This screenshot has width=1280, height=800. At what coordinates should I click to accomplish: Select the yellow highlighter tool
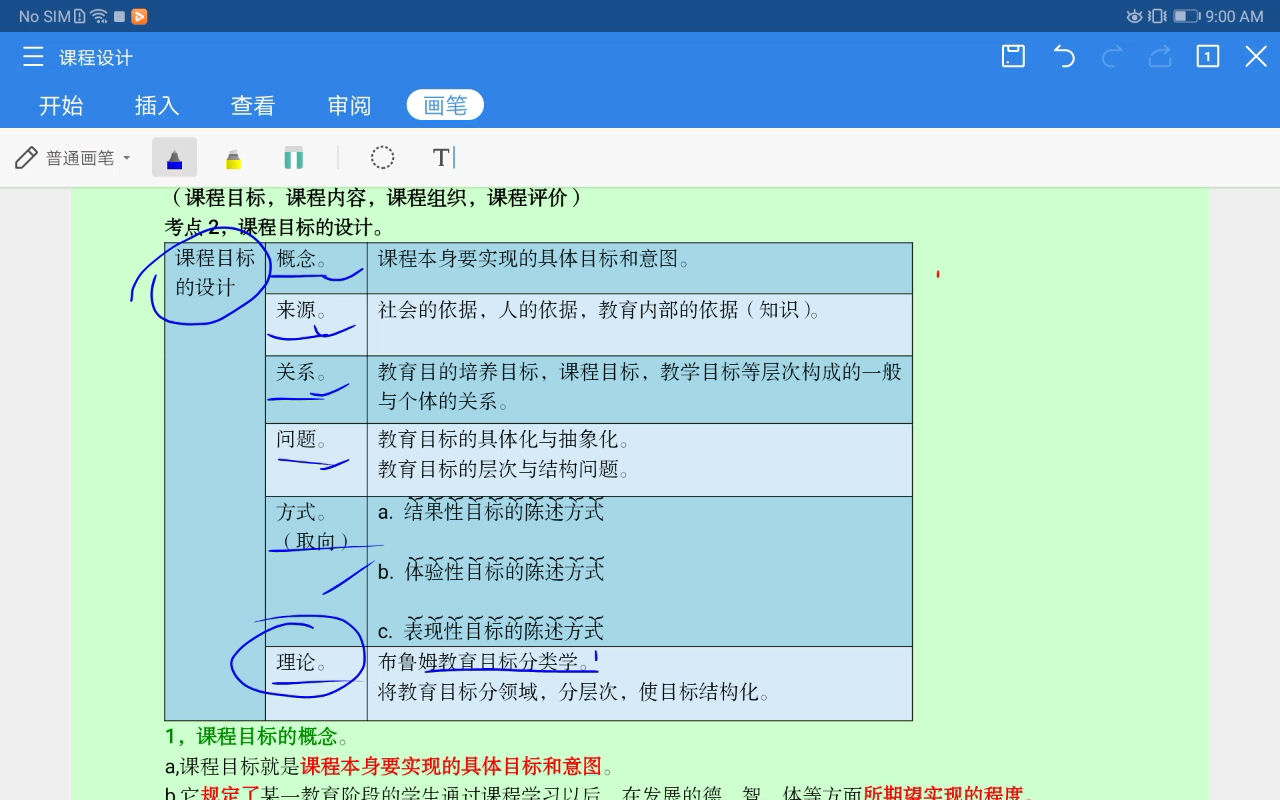[233, 158]
